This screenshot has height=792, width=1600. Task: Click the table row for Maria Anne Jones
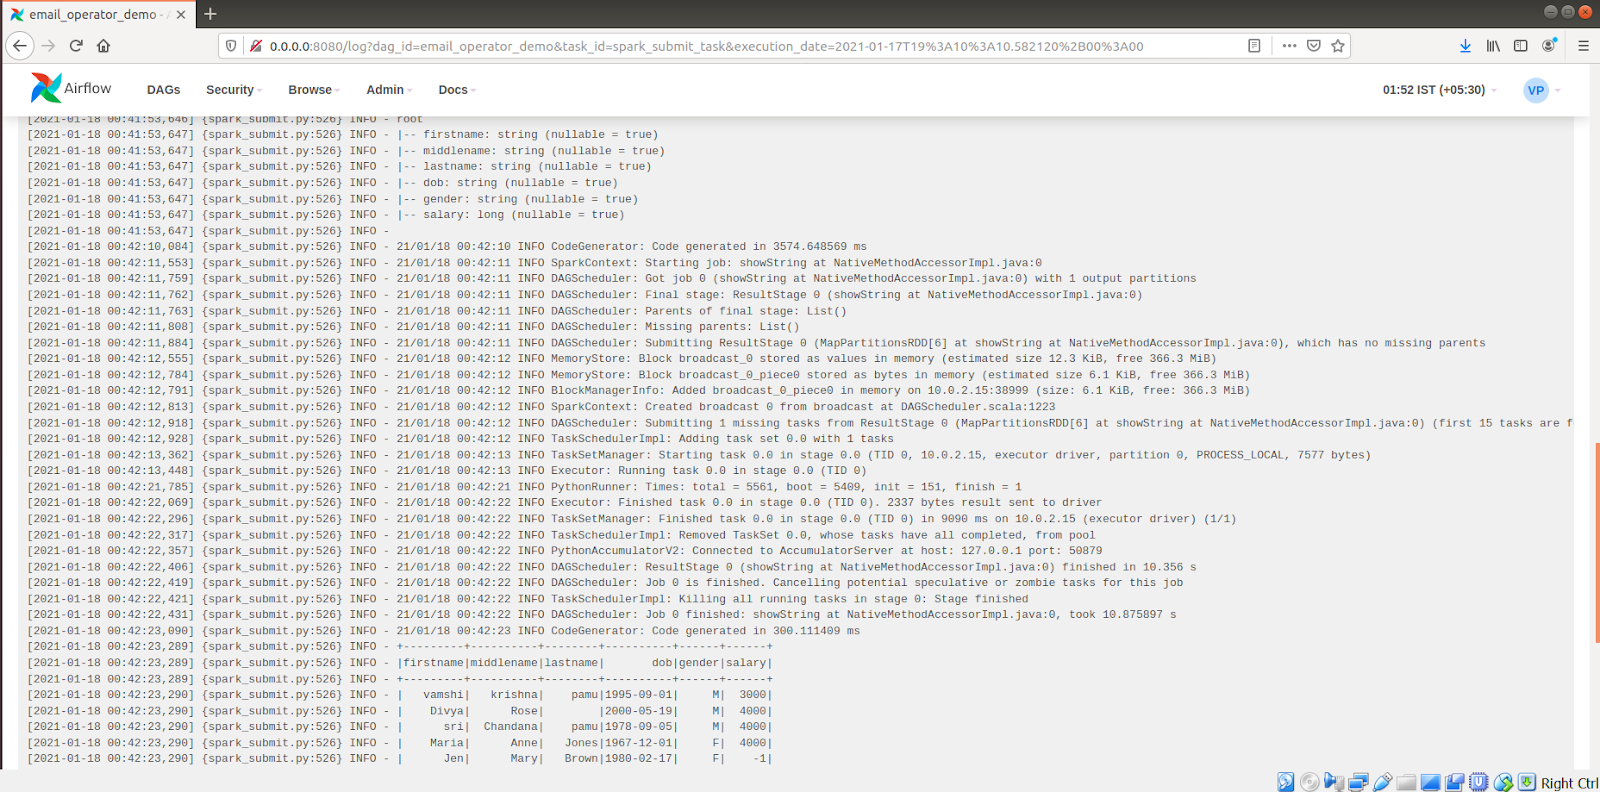pyautogui.click(x=400, y=743)
